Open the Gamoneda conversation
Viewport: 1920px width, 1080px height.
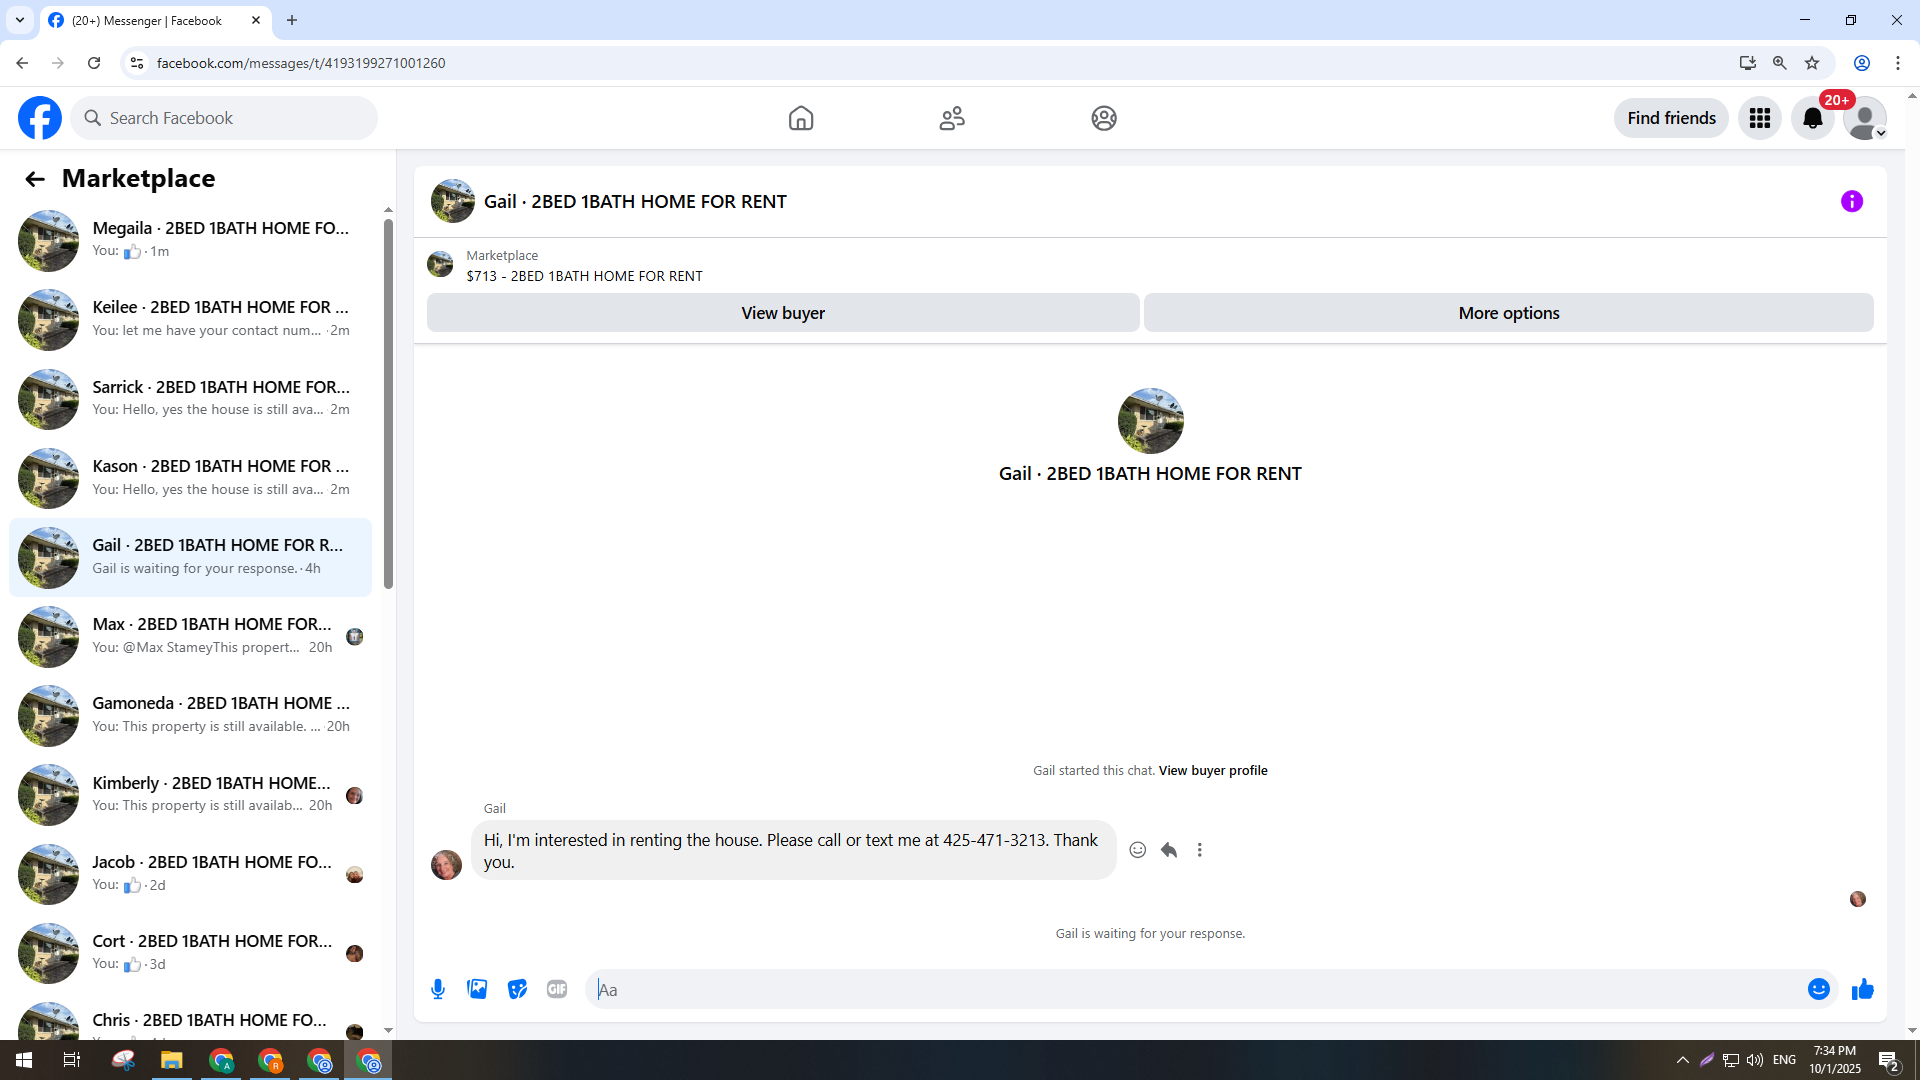click(190, 715)
